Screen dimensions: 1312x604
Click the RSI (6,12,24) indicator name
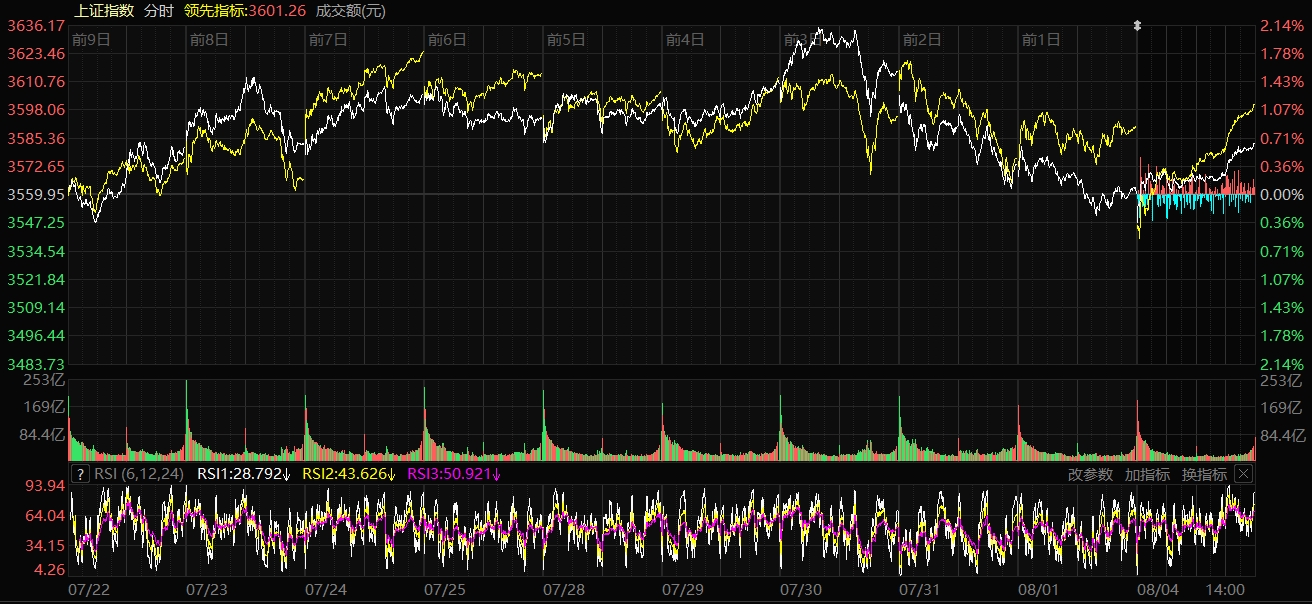point(139,474)
